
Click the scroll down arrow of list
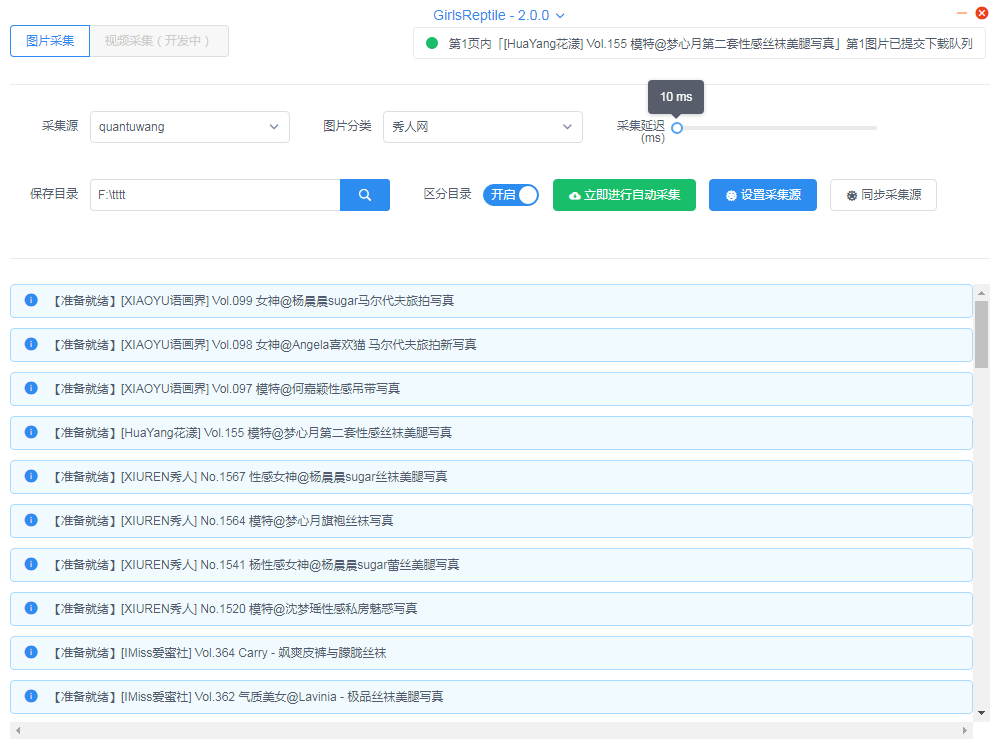(982, 713)
